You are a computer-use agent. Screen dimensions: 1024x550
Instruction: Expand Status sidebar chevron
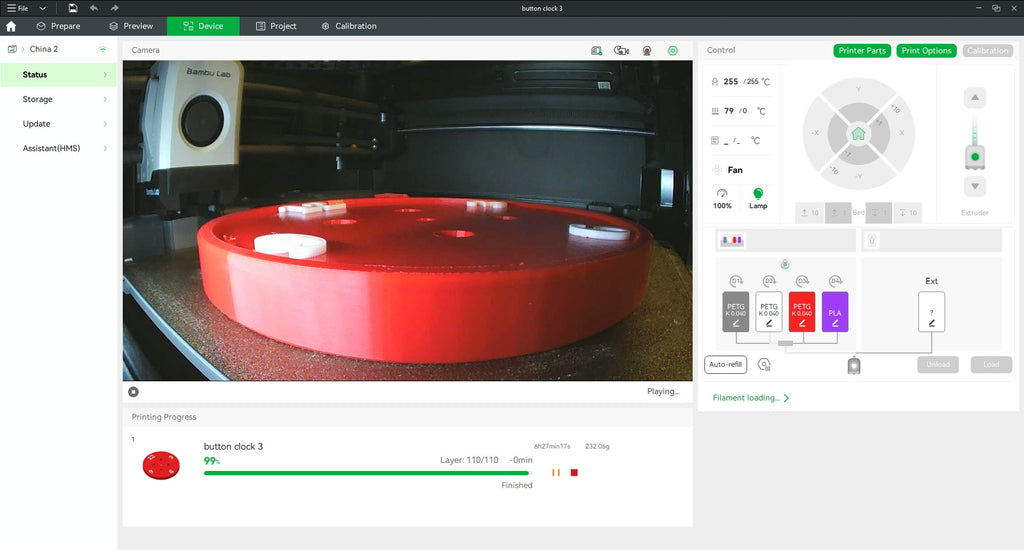(x=104, y=74)
